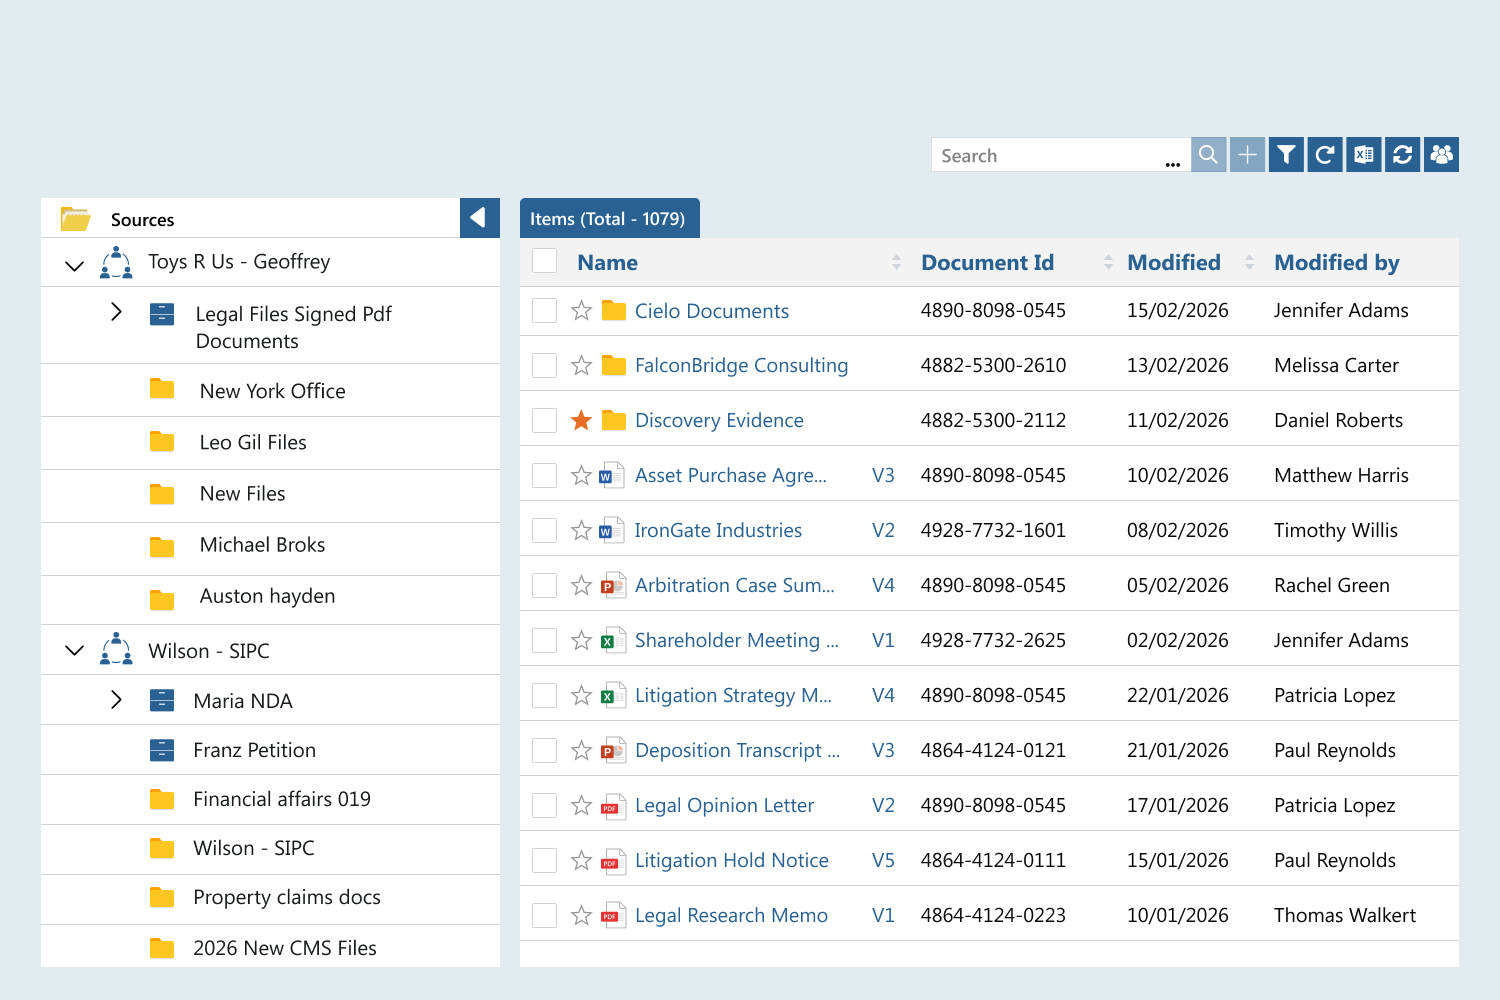Add a new item using the plus icon
1500x1000 pixels.
[1247, 154]
